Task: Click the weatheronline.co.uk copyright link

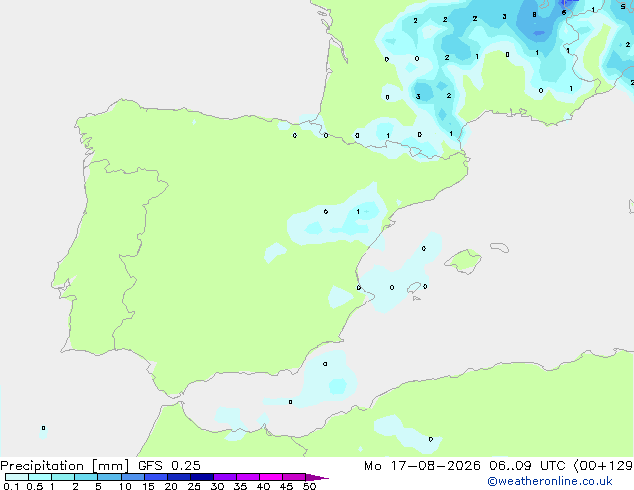Action: tap(549, 481)
